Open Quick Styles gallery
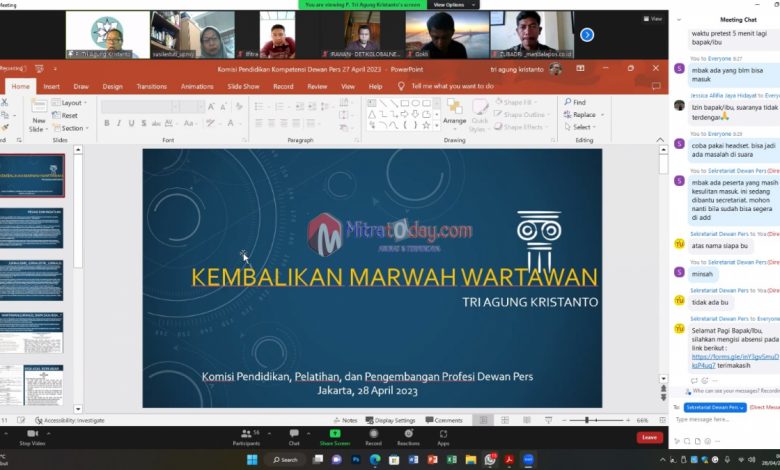 (479, 115)
